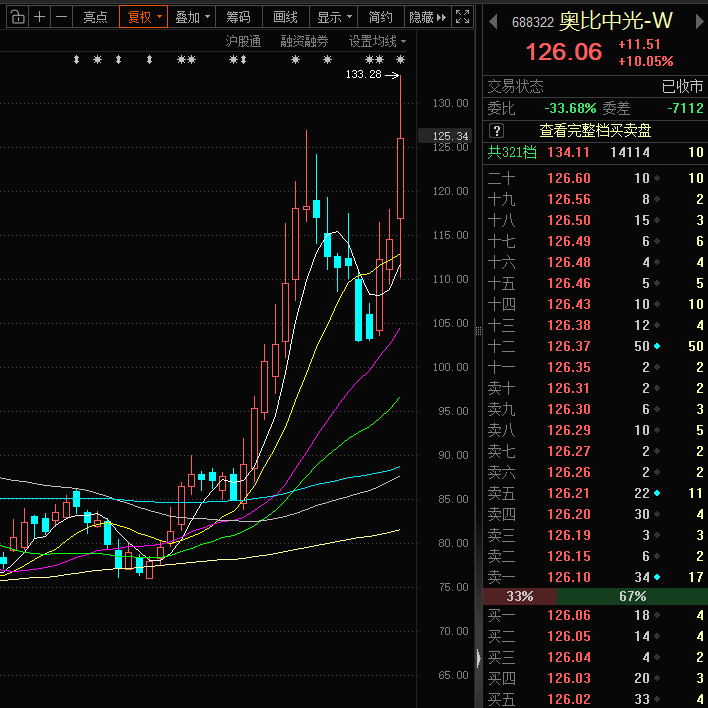Zoom in the K-line chart with the plus icon
708x708 pixels.
(40, 17)
